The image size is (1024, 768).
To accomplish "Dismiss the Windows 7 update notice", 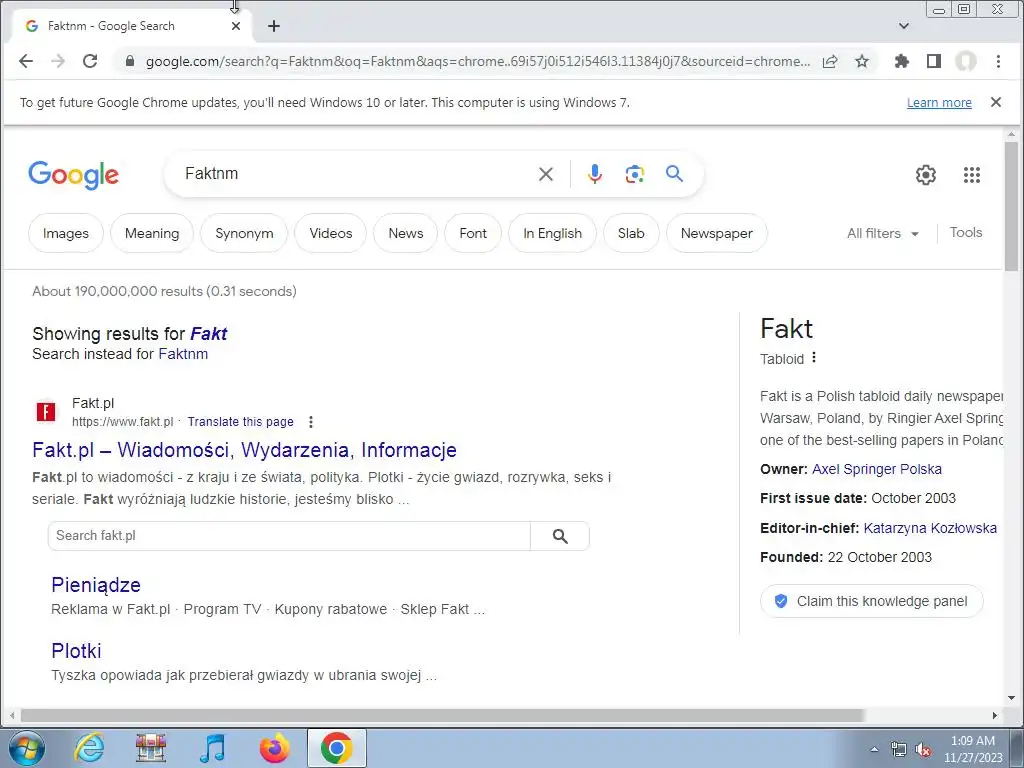I will pos(995,102).
